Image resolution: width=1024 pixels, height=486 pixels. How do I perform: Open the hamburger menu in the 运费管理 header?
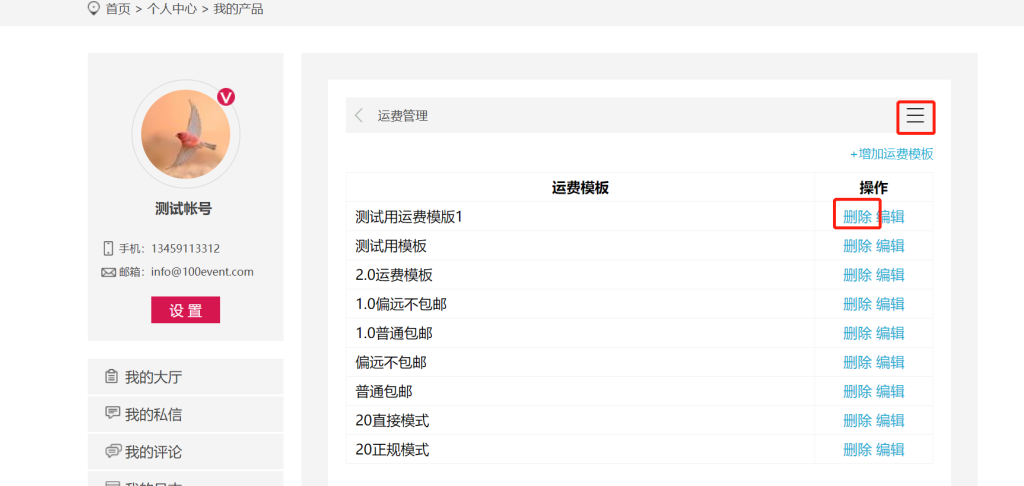pos(915,116)
